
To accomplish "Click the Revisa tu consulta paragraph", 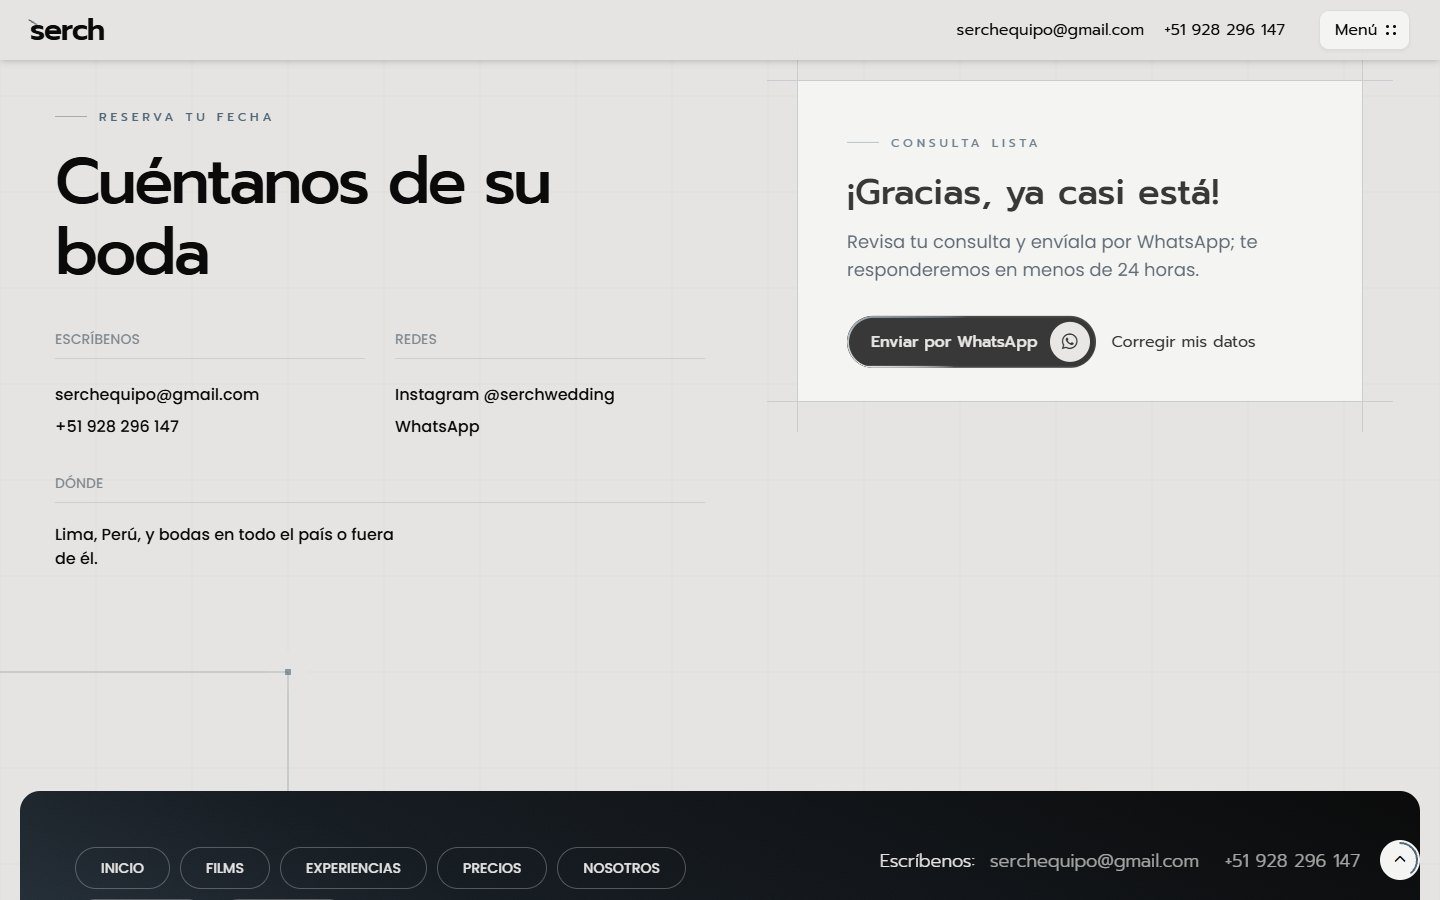I will click(x=1052, y=256).
